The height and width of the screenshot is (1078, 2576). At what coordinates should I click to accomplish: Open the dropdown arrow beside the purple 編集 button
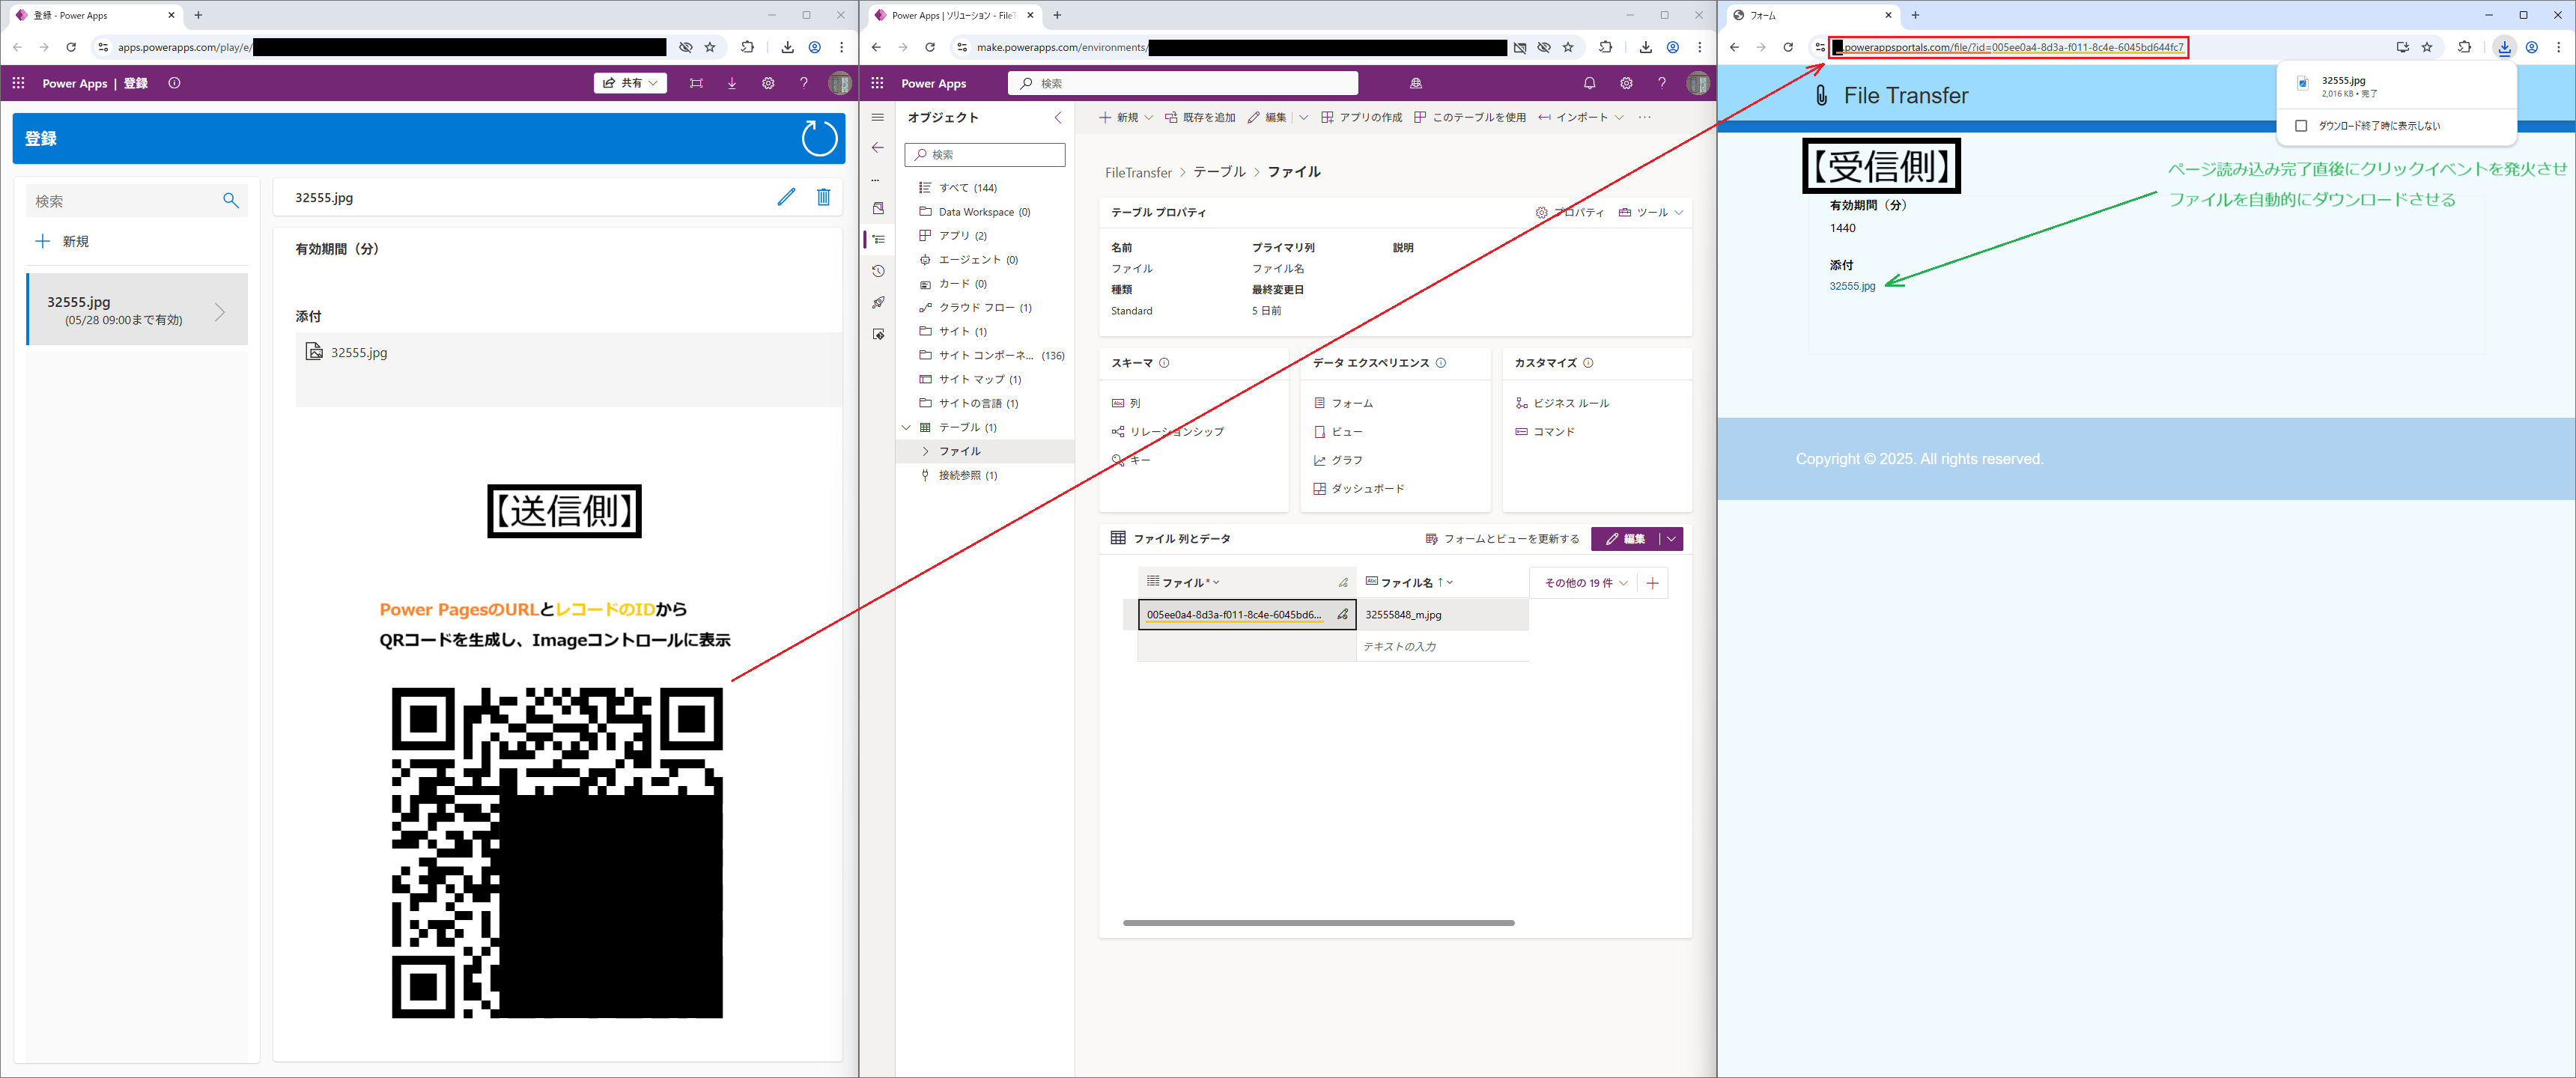click(1671, 539)
